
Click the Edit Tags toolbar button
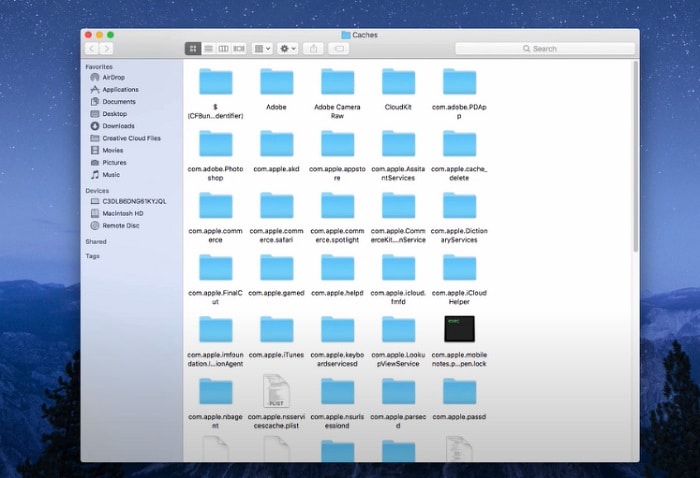tap(339, 49)
